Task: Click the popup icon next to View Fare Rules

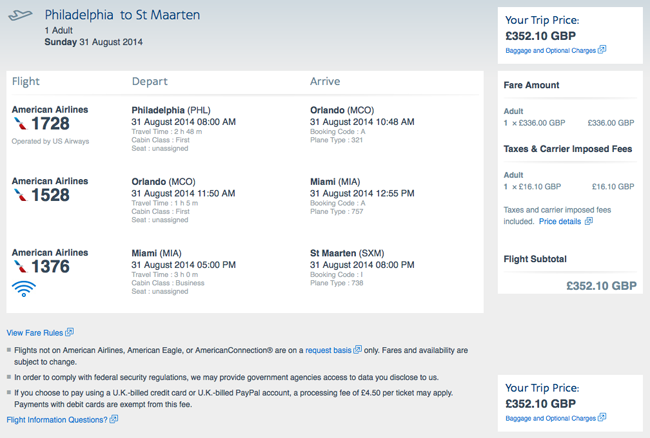Action: 70,332
